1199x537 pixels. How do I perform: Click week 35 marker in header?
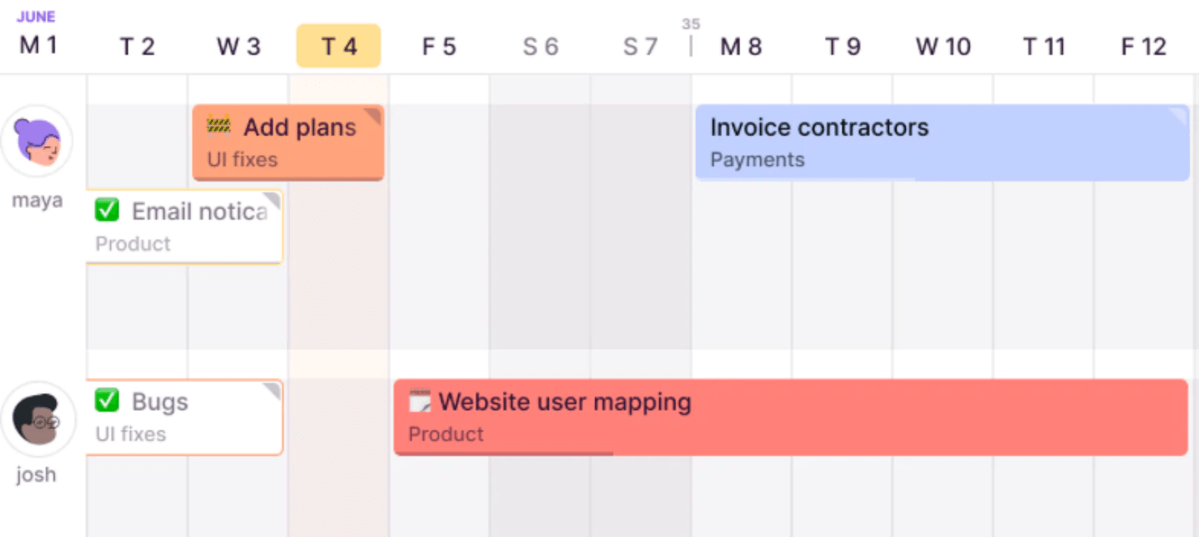pos(691,24)
